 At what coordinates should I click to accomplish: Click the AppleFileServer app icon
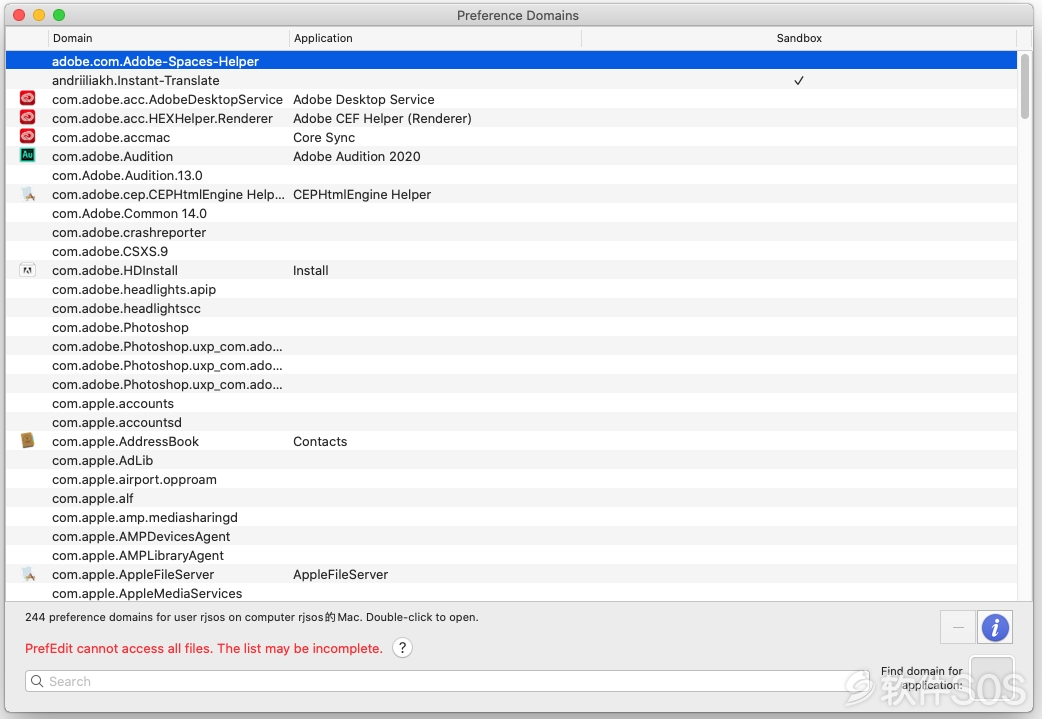tap(27, 574)
